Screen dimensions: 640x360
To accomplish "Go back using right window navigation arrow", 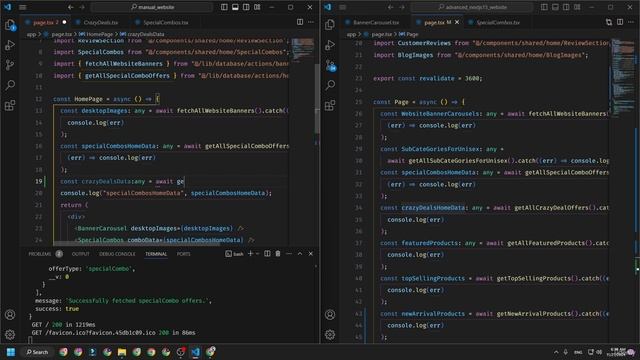I will pos(391,7).
